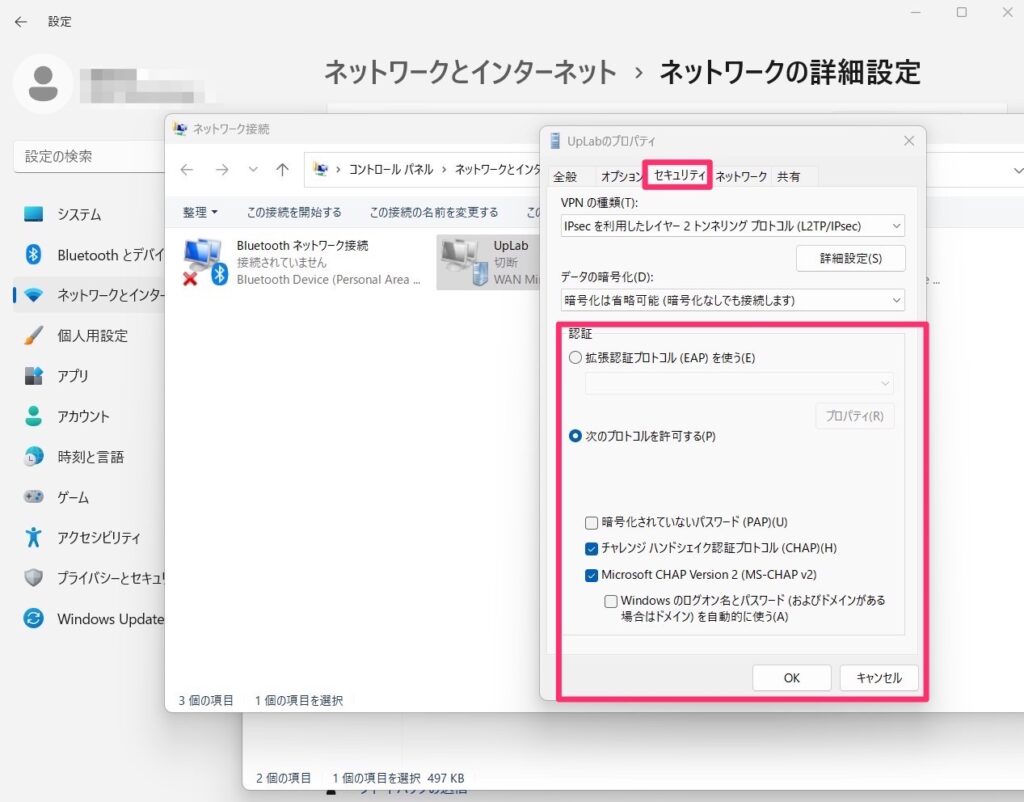Open the data encryption dropdown

coord(732,300)
